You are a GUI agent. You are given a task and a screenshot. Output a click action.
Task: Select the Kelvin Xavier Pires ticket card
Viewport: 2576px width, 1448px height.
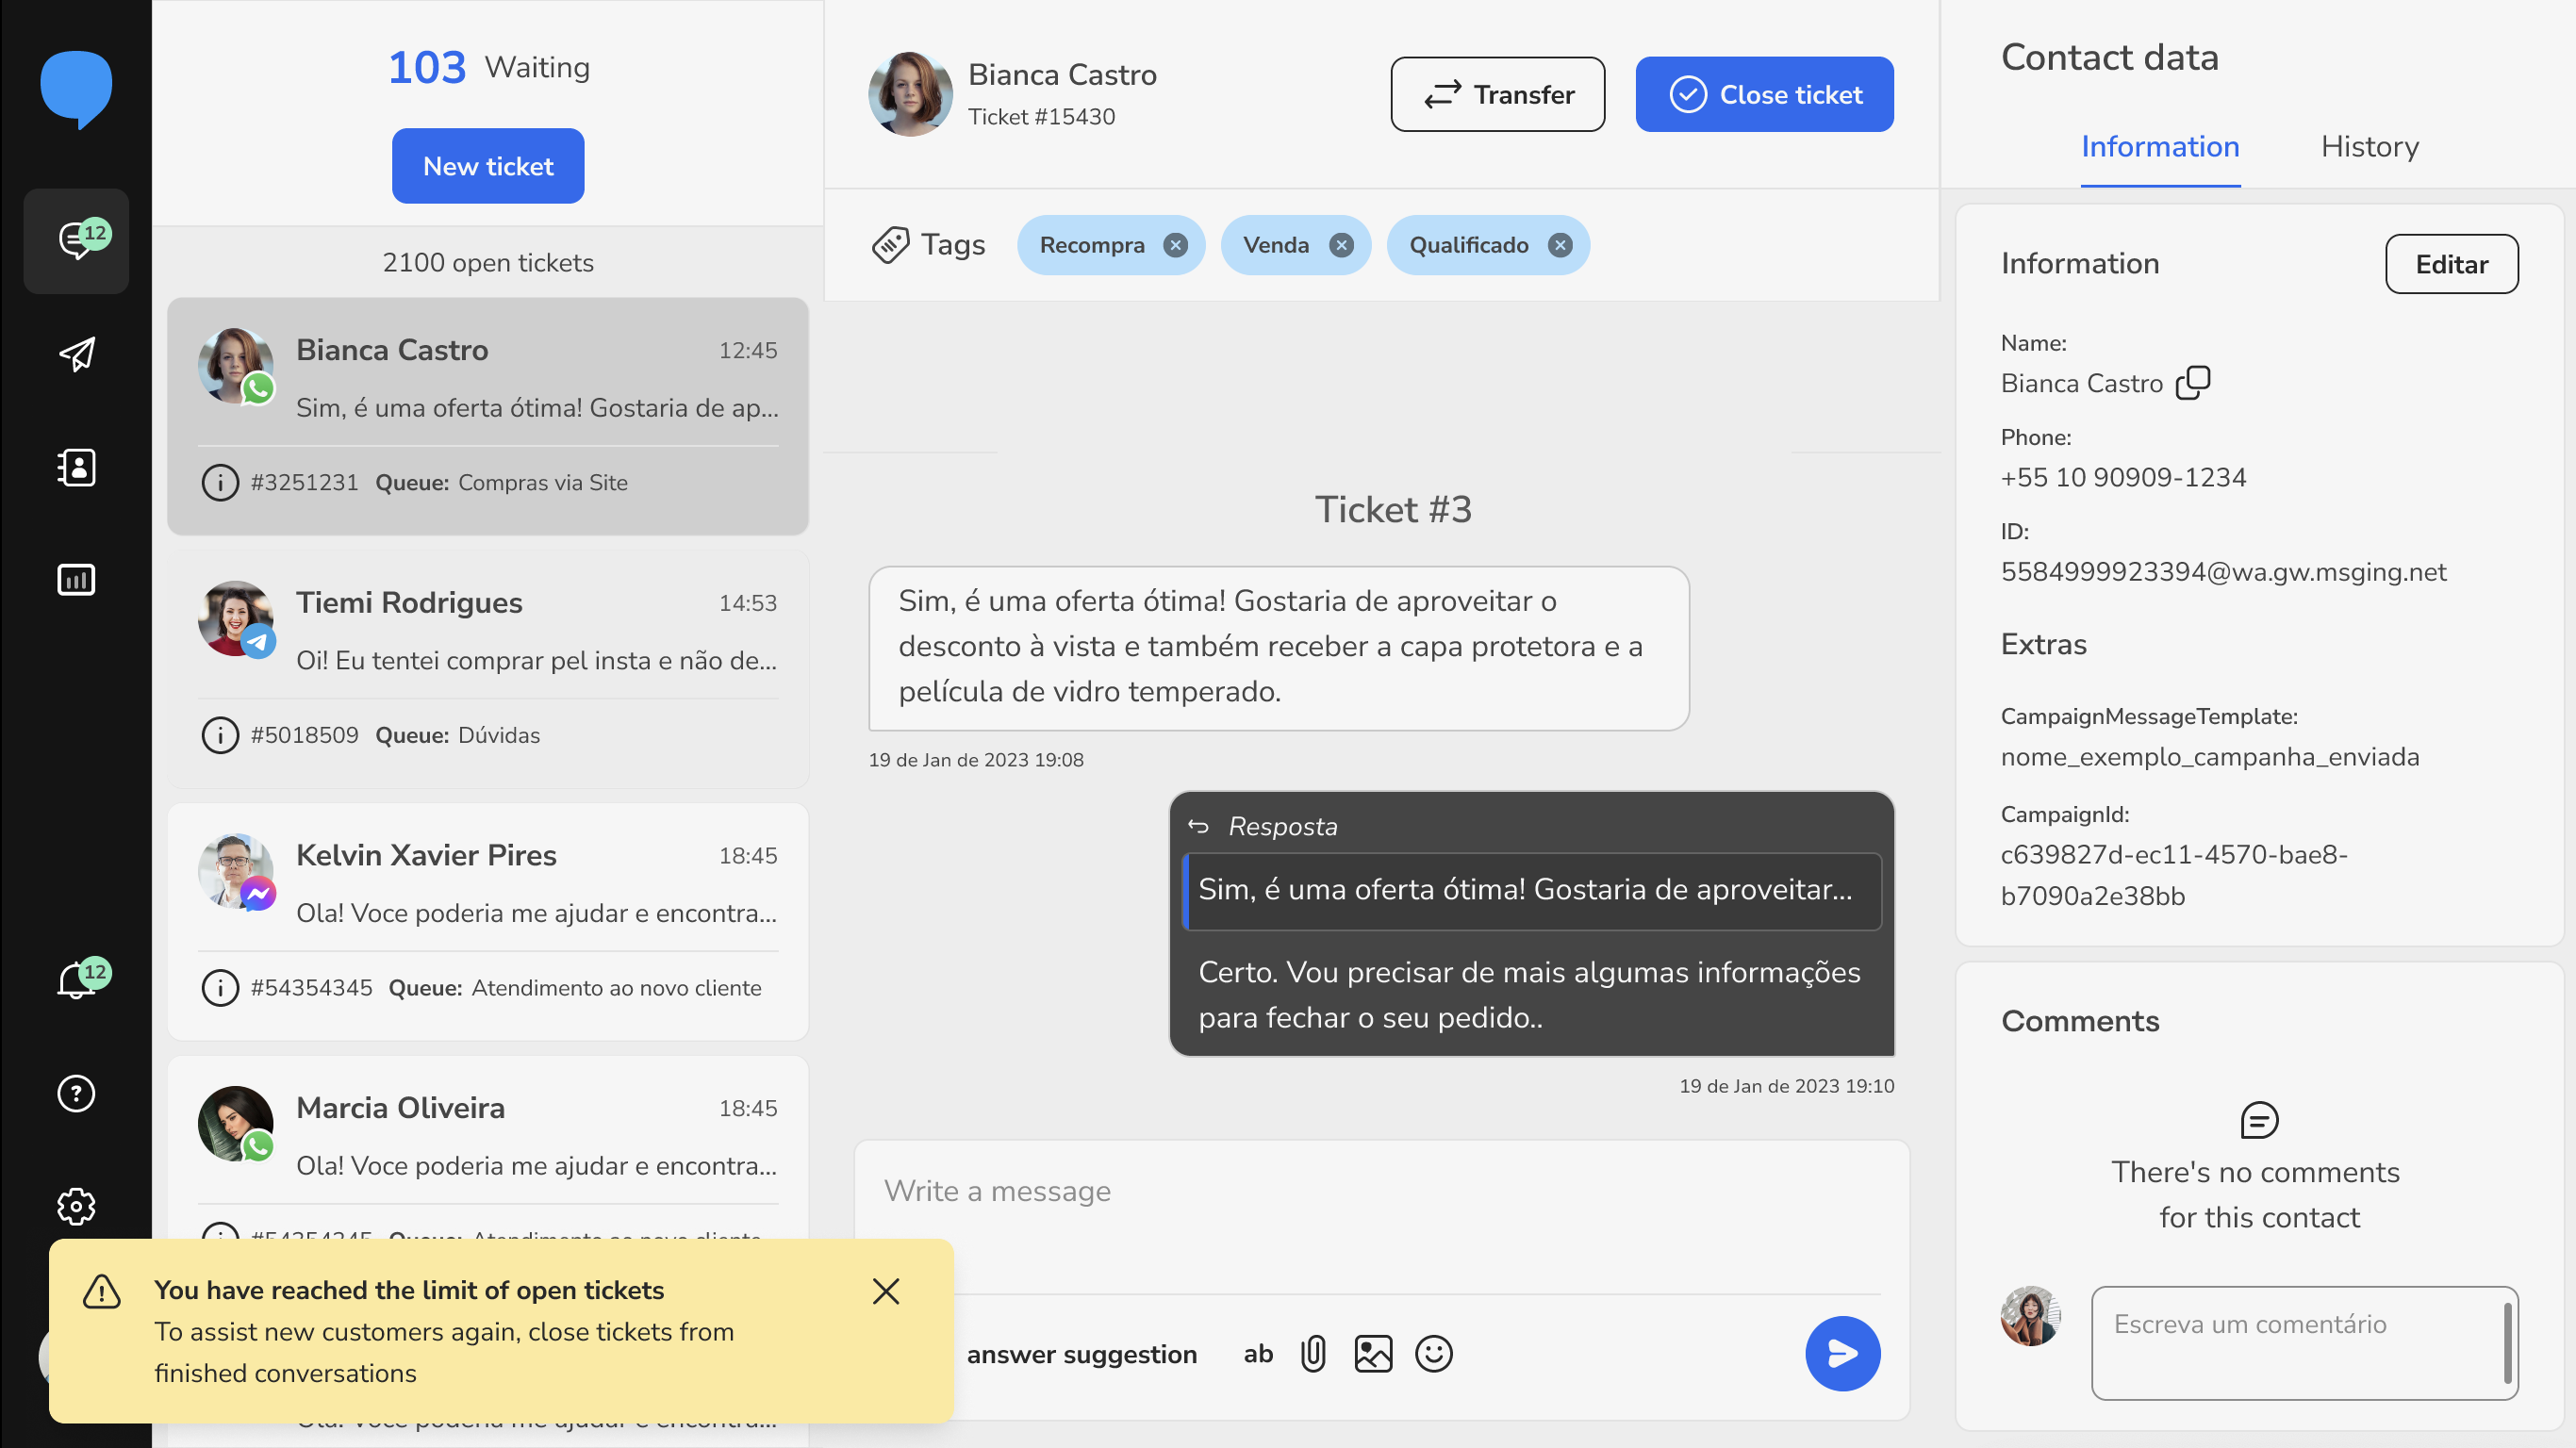pos(488,922)
